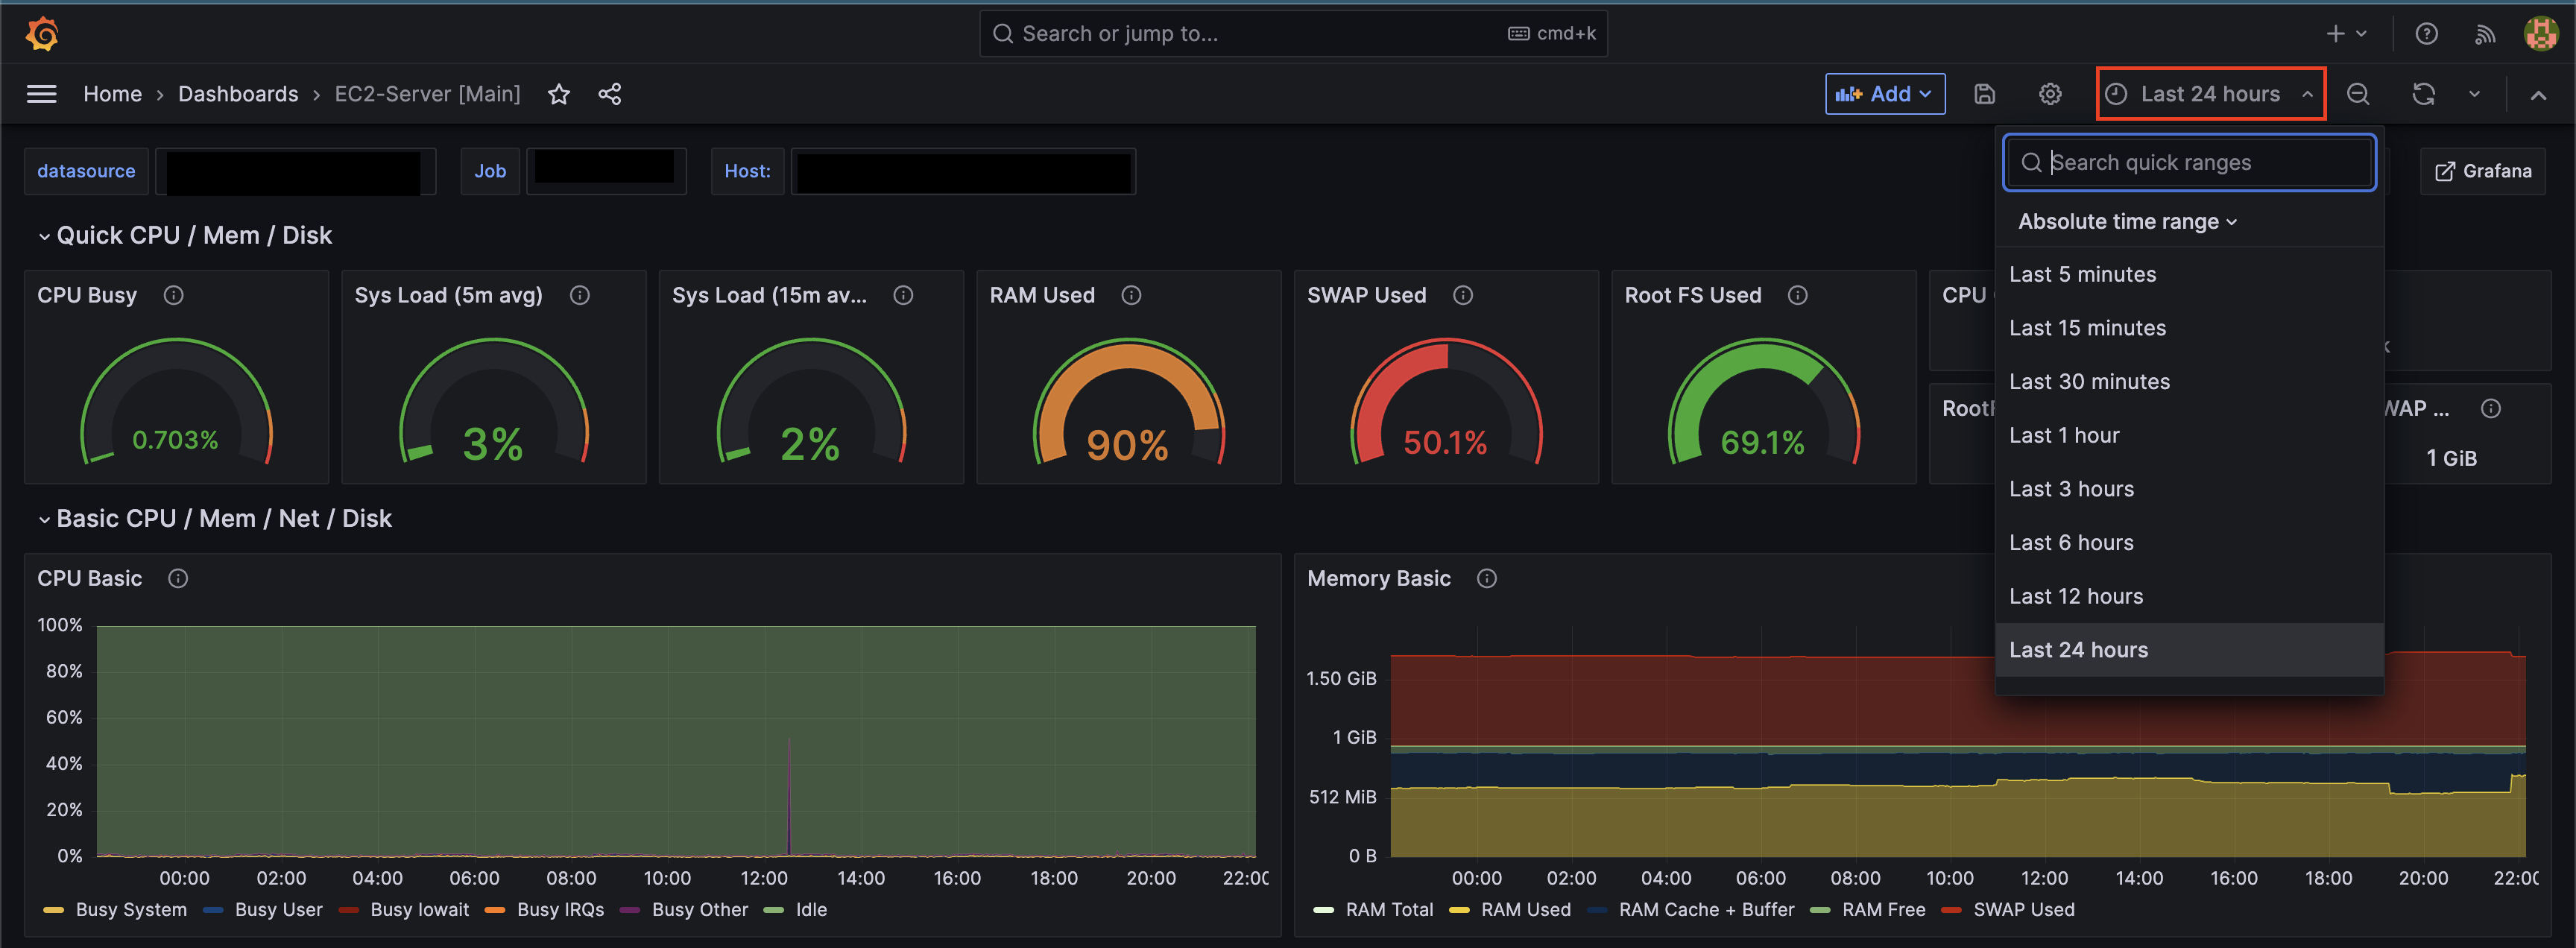The height and width of the screenshot is (948, 2576).
Task: Zoom out the time range
Action: coord(2358,94)
